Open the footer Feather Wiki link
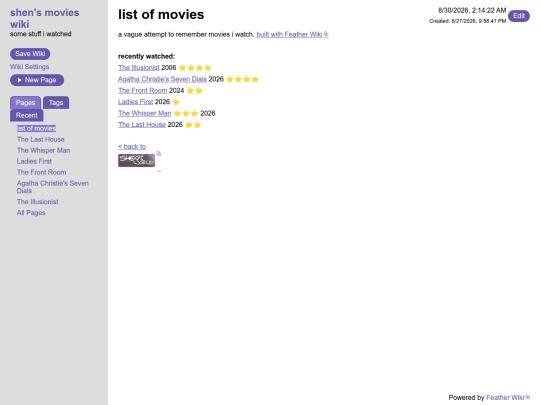Image resolution: width=540 pixels, height=405 pixels. tap(505, 397)
